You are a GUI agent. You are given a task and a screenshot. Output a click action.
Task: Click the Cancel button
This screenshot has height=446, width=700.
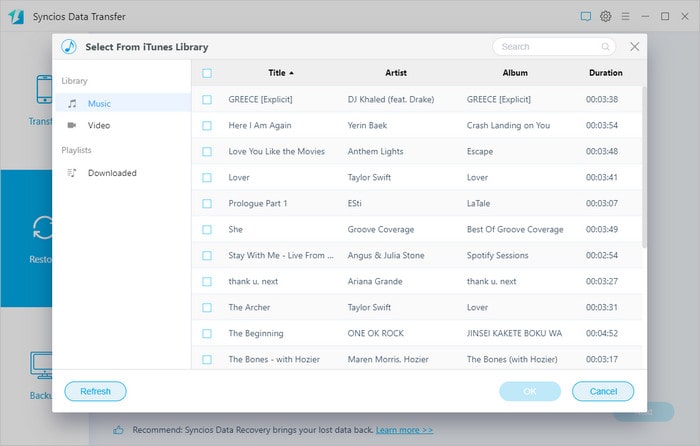pos(603,391)
